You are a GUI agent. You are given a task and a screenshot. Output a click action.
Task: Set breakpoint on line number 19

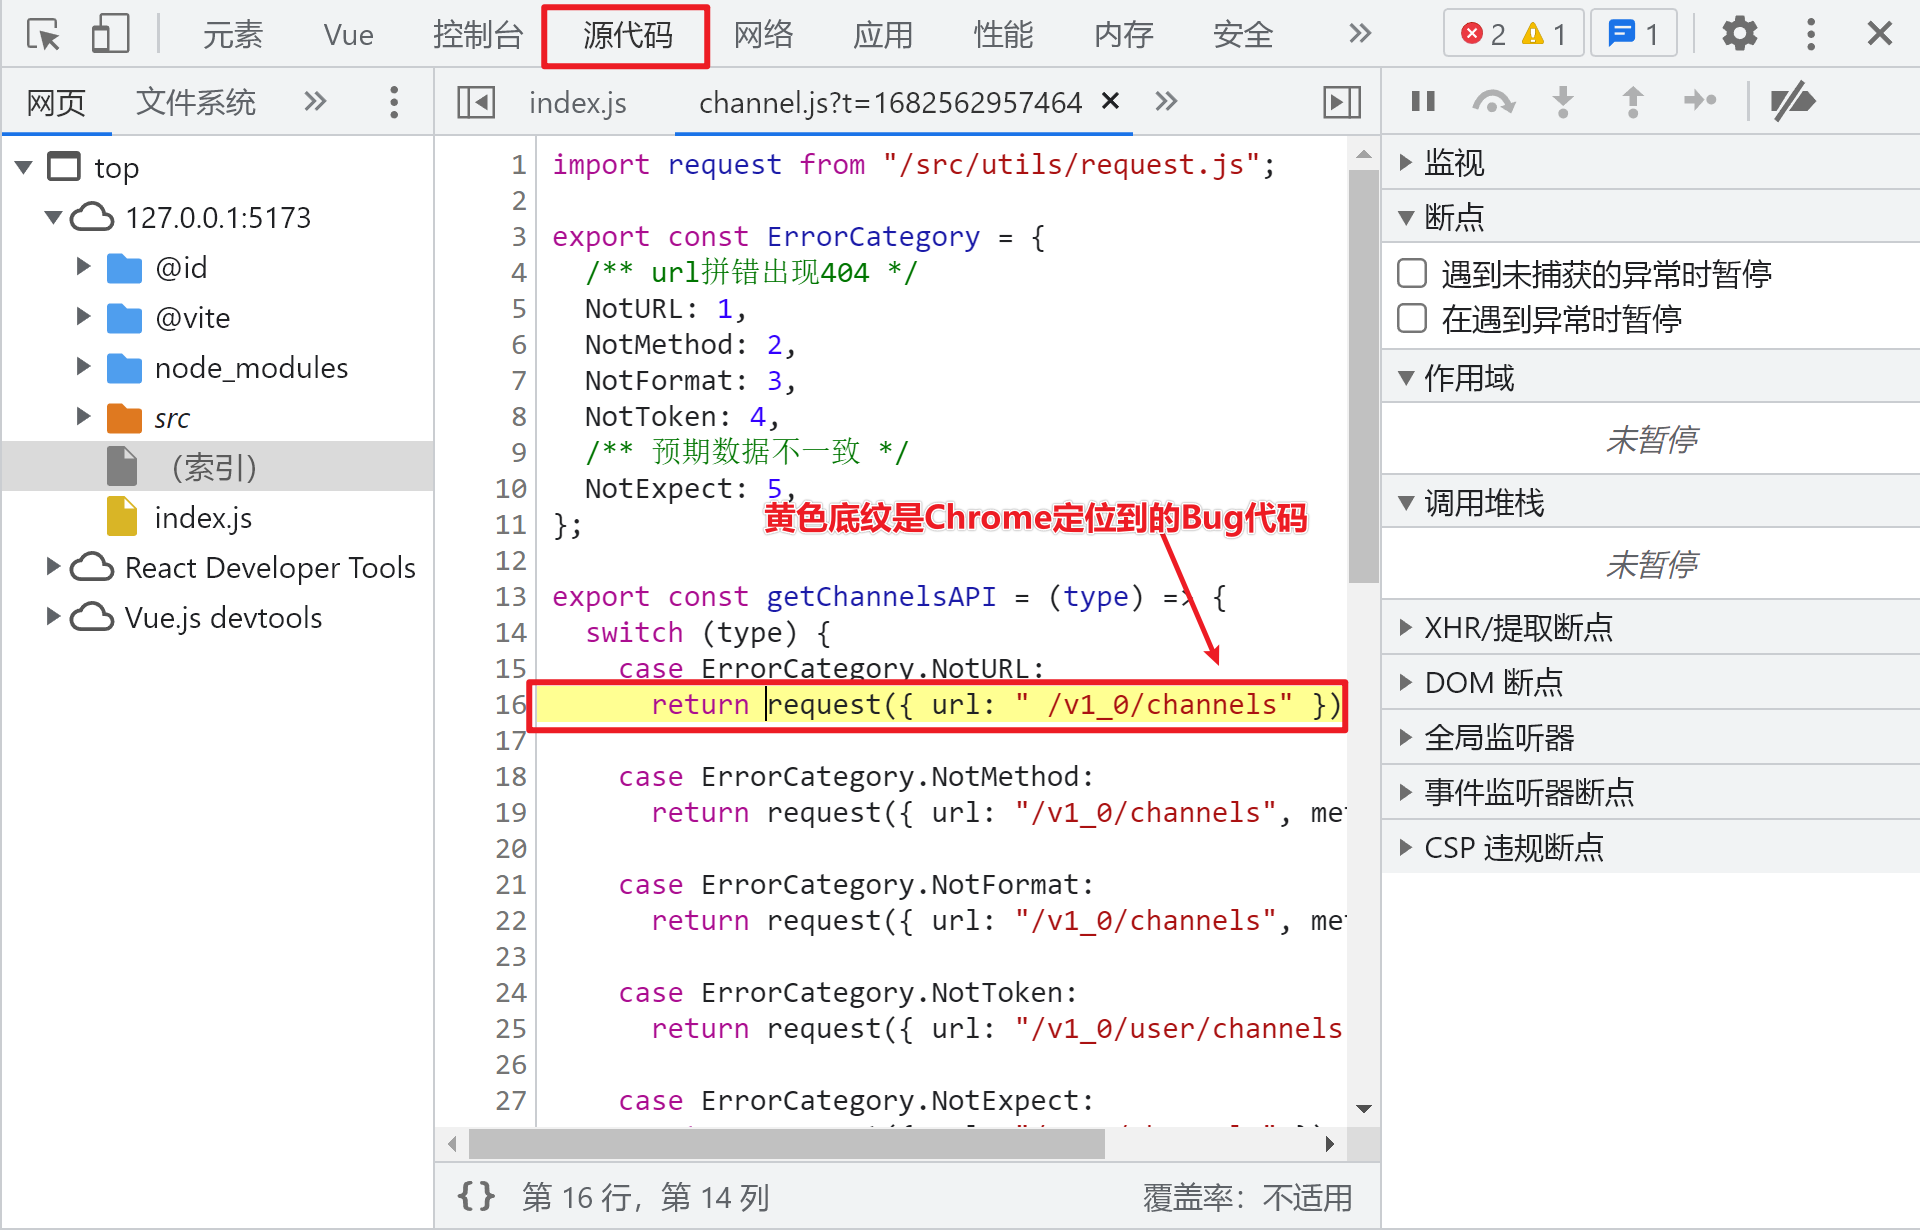(510, 813)
